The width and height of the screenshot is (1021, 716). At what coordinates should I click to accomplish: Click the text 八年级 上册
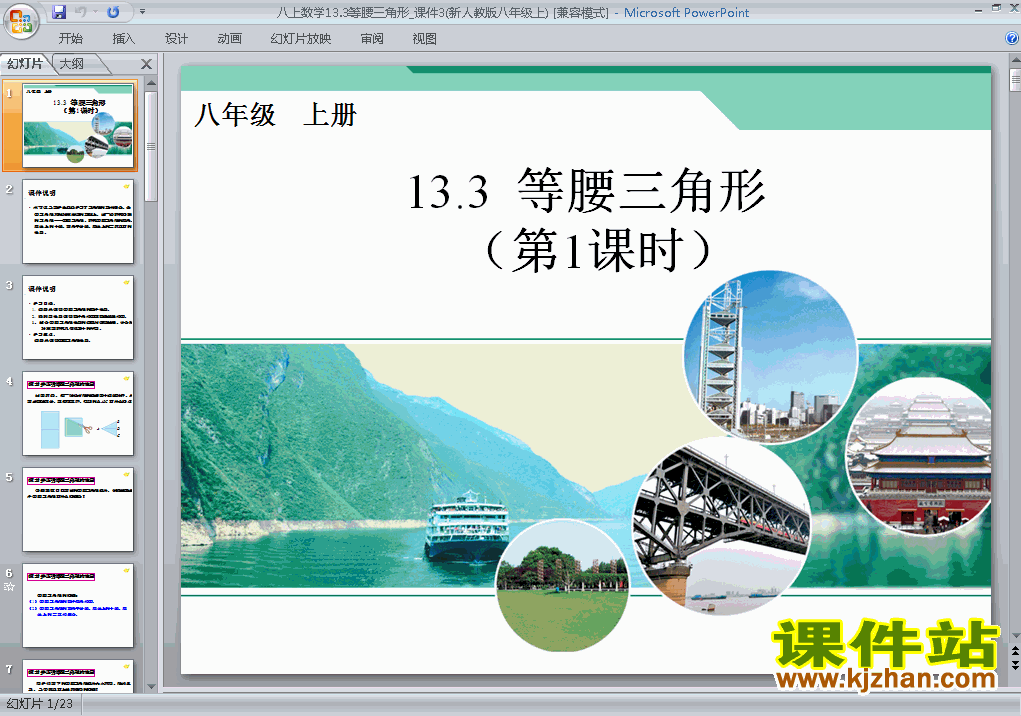coord(275,115)
